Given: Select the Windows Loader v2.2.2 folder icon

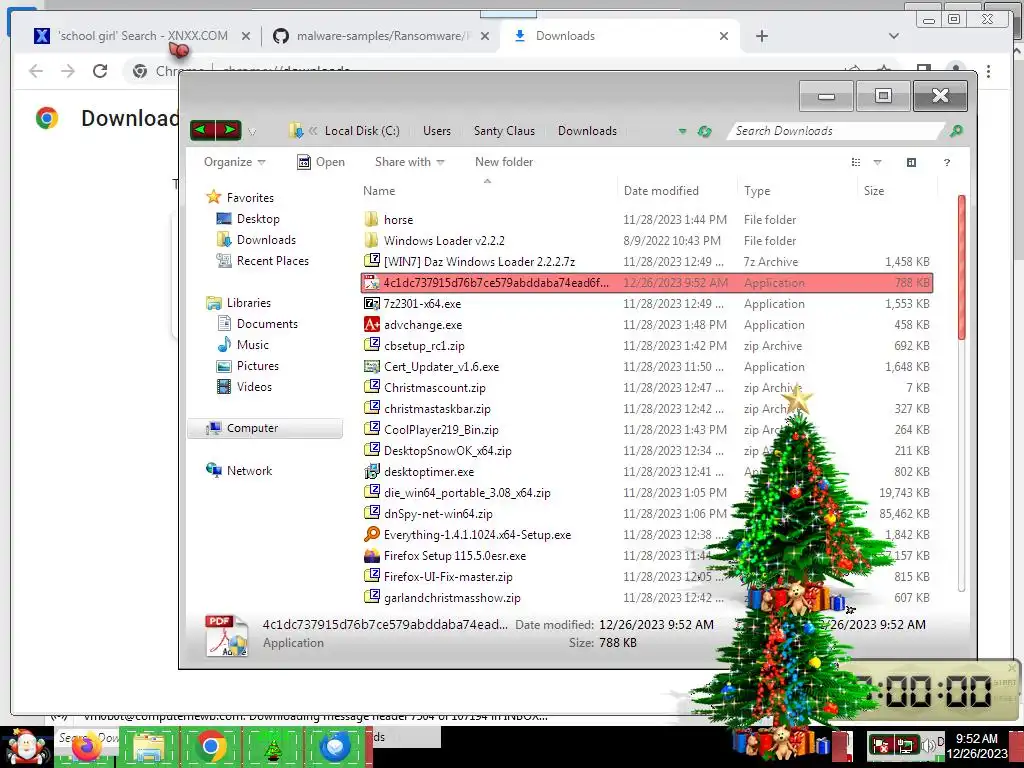Looking at the screenshot, I should [372, 240].
